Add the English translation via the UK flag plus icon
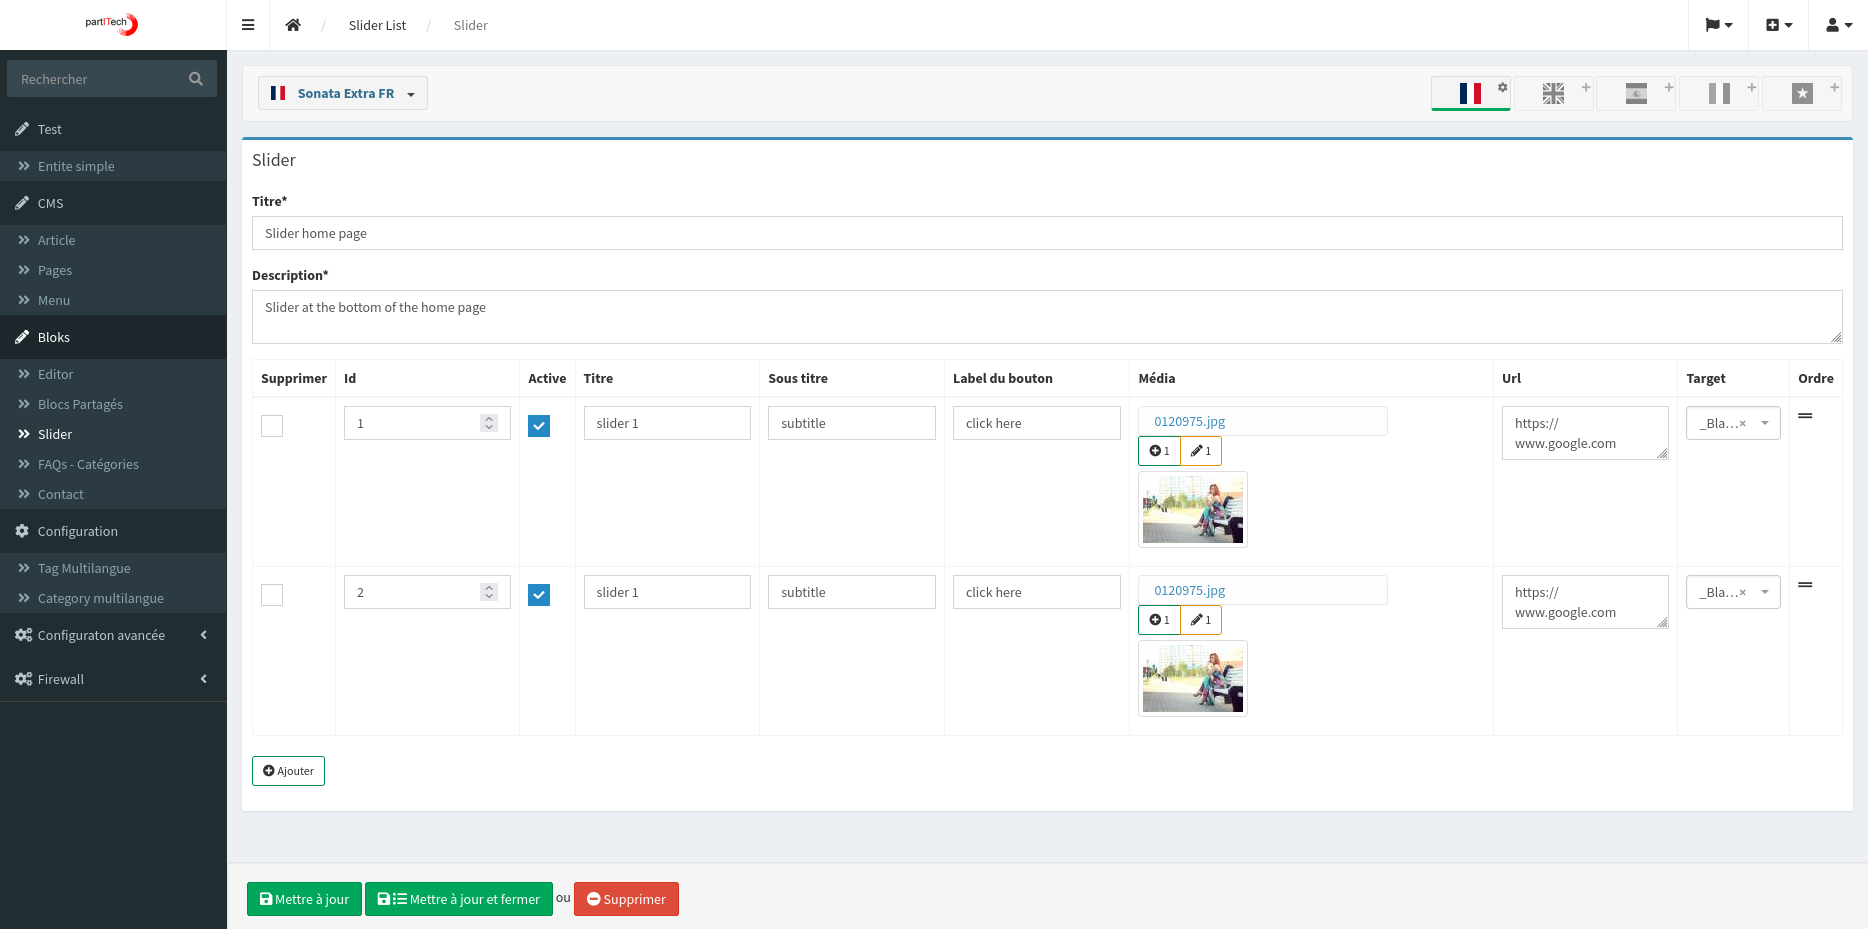This screenshot has width=1868, height=929. coord(1585,87)
